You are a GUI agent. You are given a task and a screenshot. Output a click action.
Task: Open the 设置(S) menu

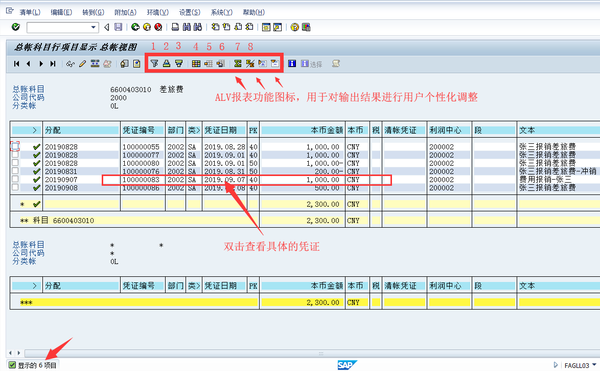pos(189,12)
